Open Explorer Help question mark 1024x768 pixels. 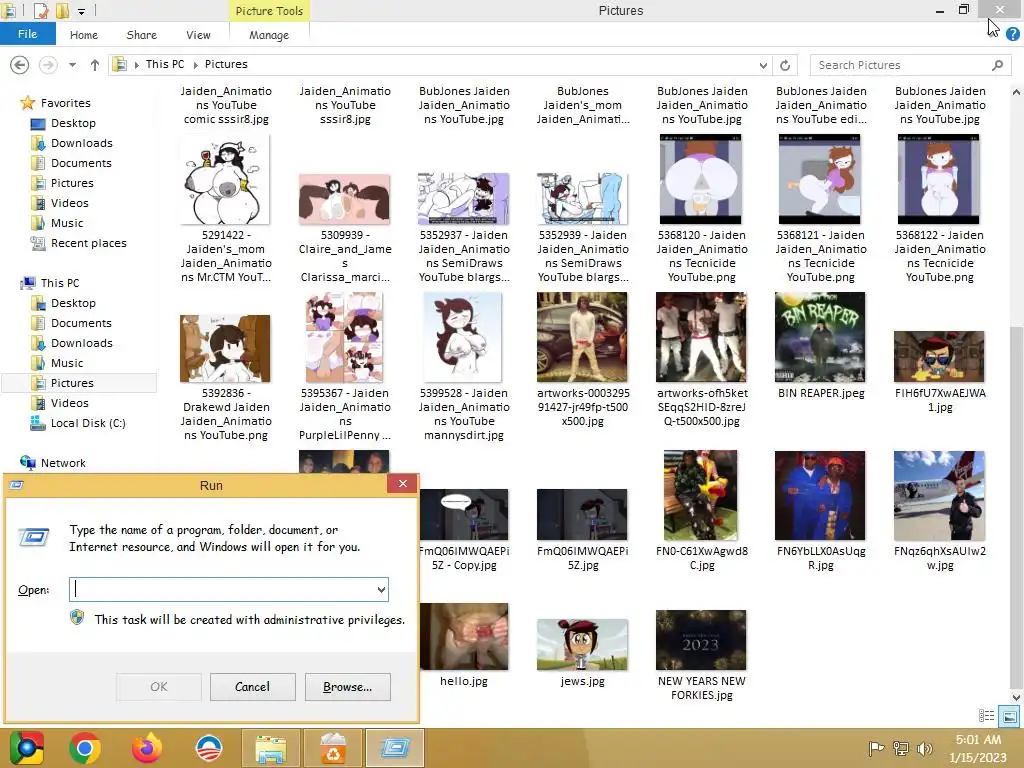[1013, 35]
